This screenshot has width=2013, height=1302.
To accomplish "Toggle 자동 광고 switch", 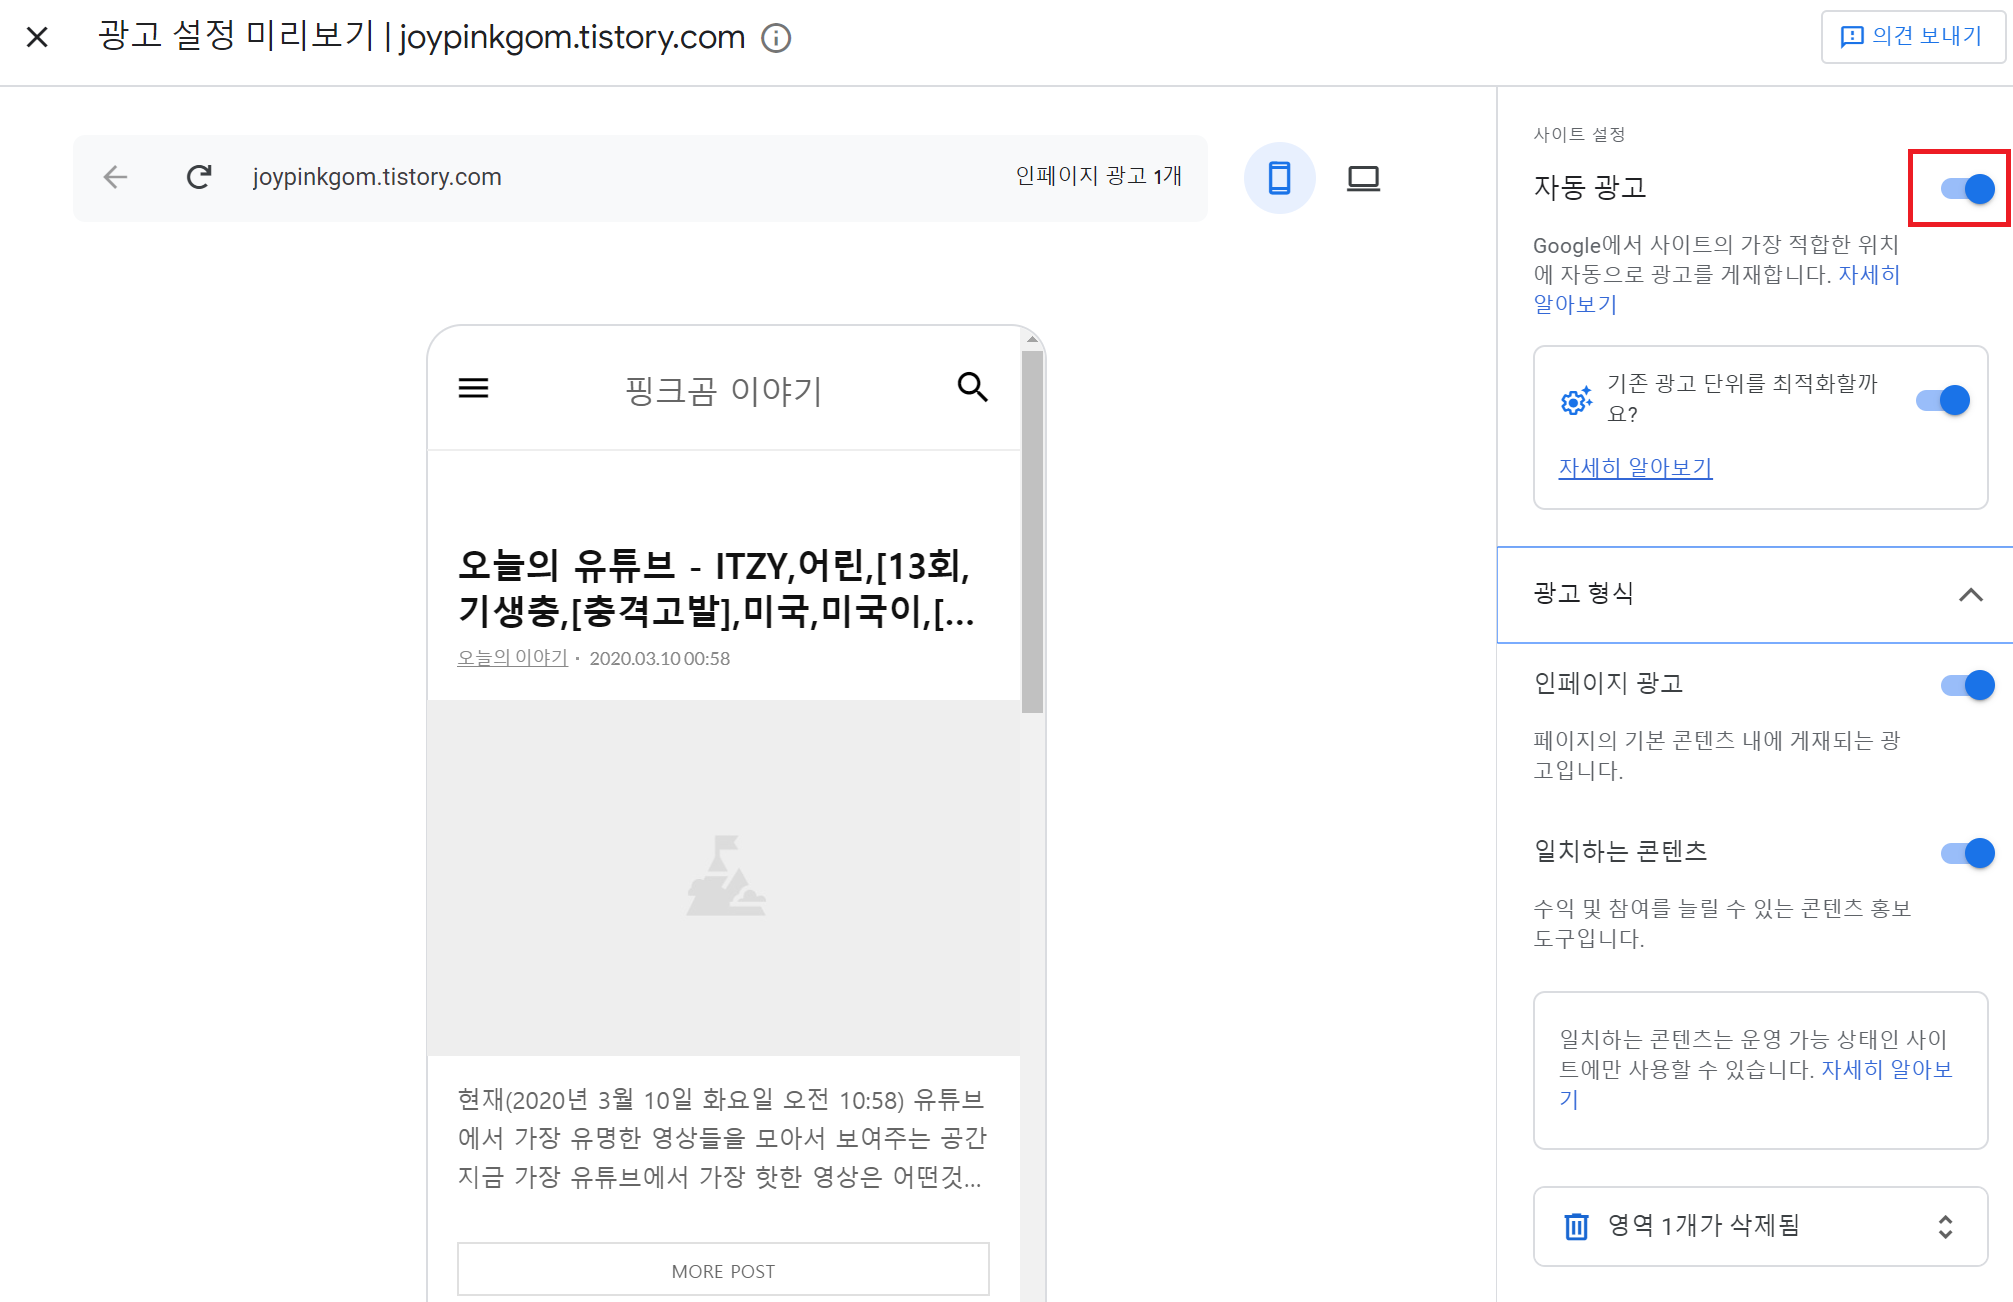I will tap(1966, 188).
